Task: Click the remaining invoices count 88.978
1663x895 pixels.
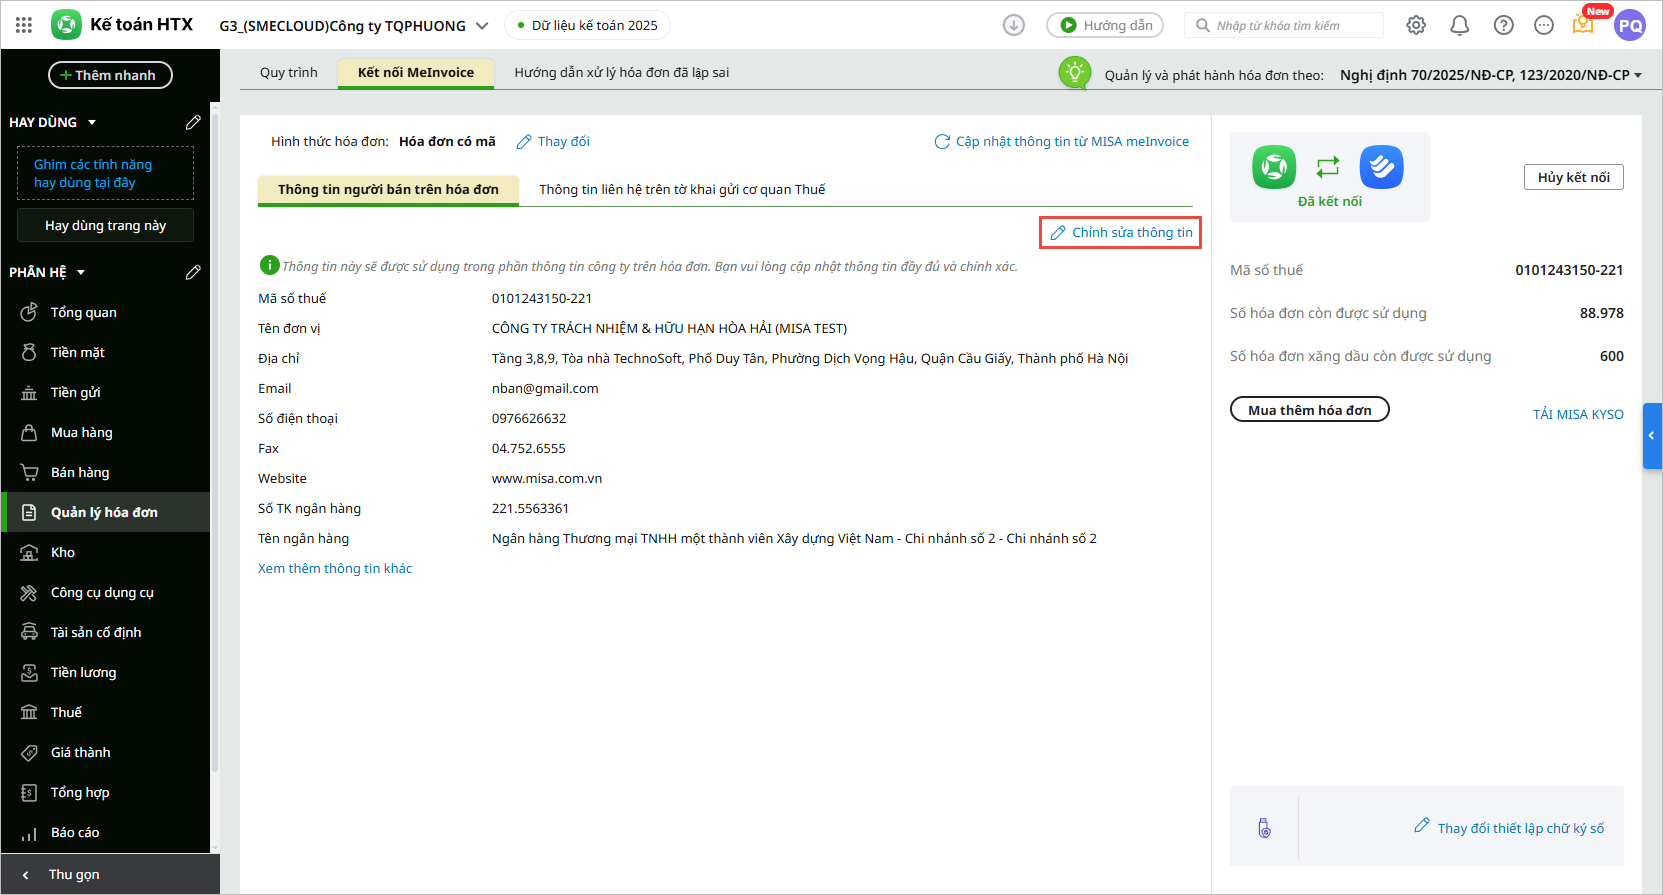Action: click(1601, 313)
